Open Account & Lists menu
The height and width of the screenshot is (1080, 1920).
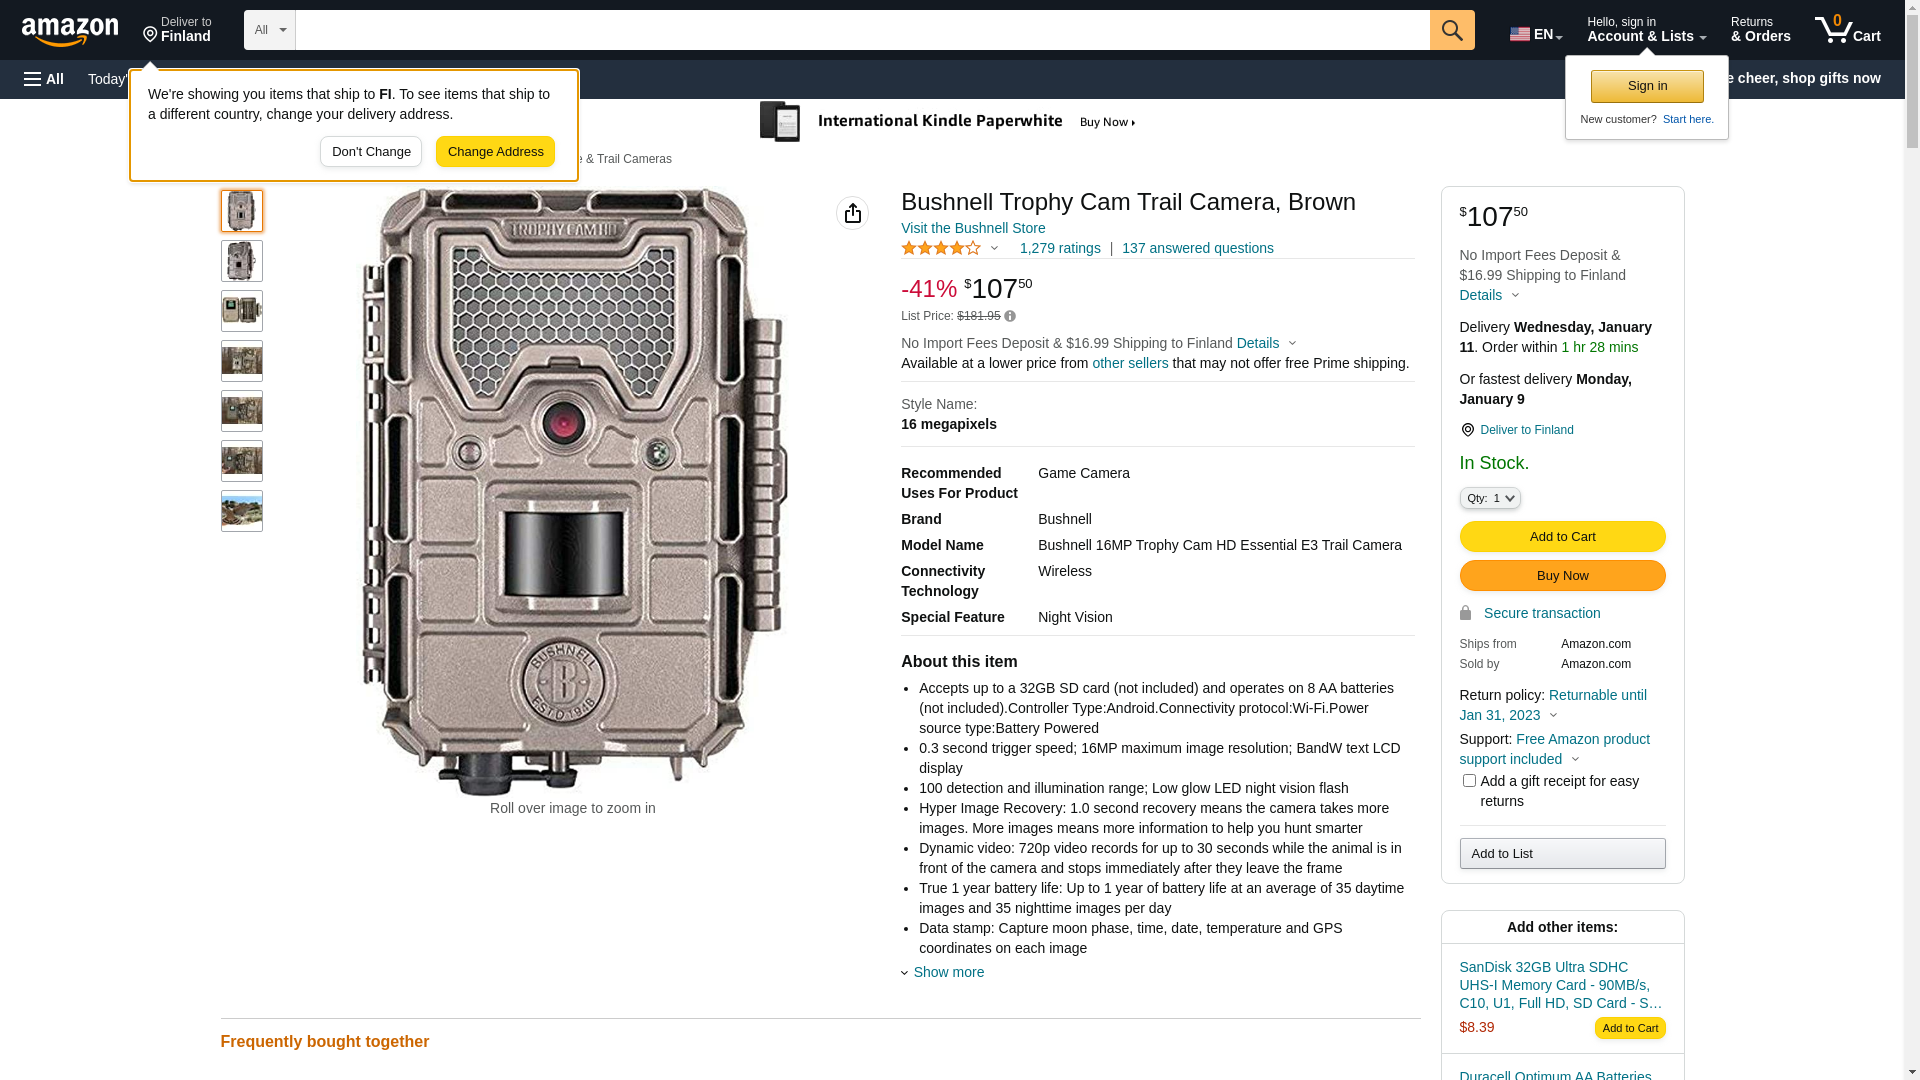[x=1646, y=30]
